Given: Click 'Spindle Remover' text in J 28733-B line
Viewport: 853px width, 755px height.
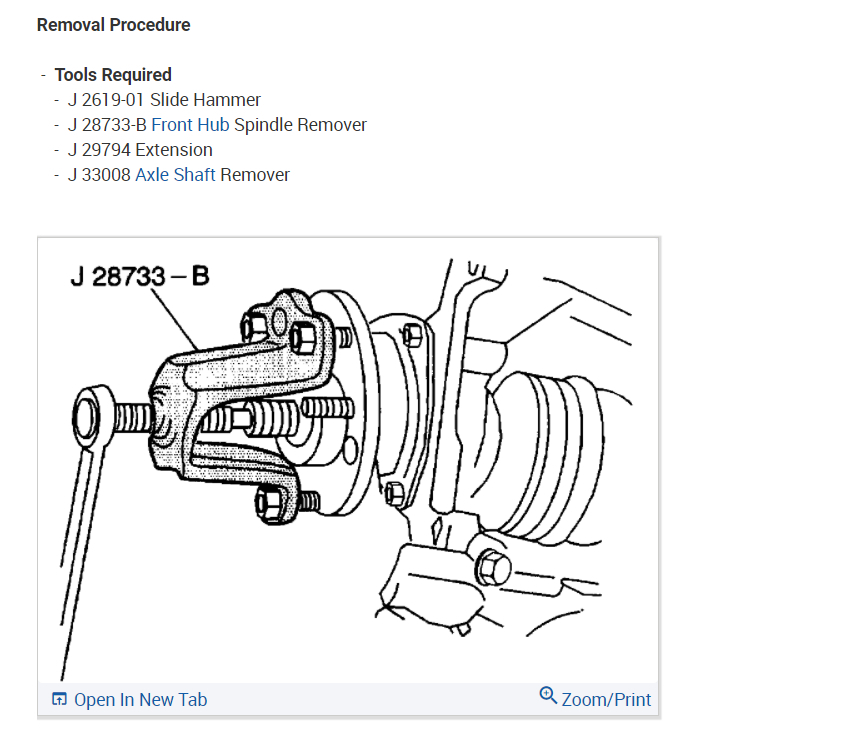Looking at the screenshot, I should tap(300, 125).
